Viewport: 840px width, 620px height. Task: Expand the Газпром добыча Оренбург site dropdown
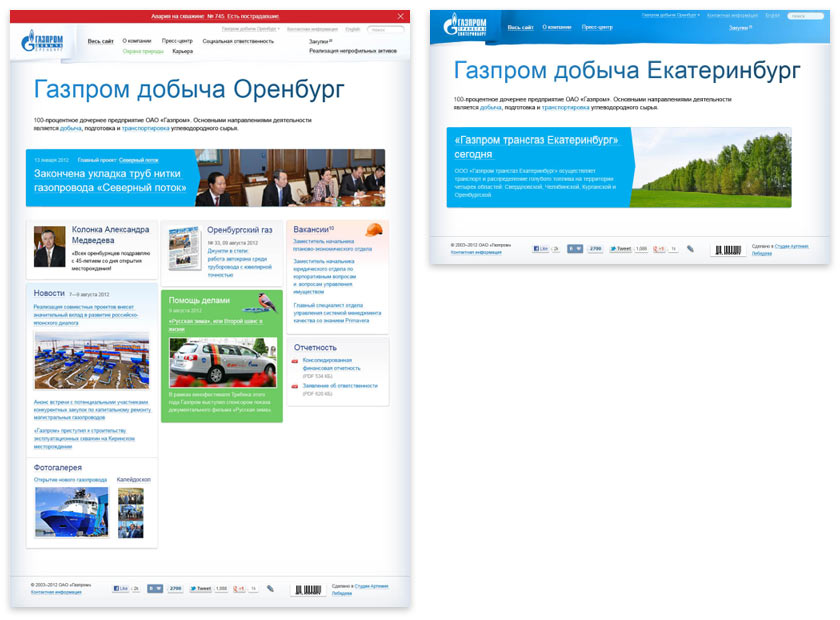point(251,30)
